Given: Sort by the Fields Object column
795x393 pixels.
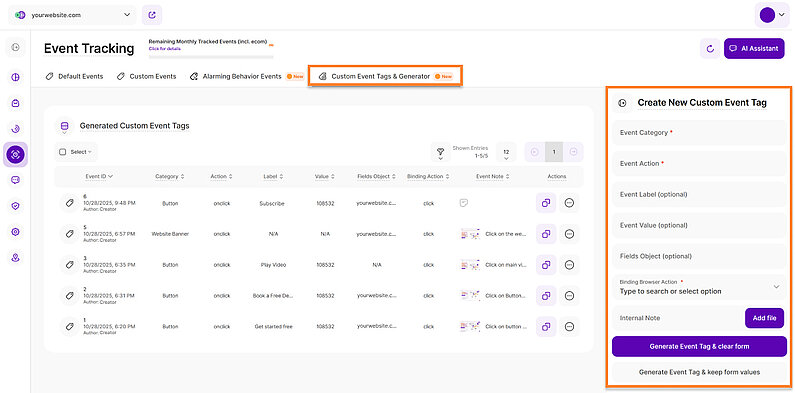Looking at the screenshot, I should [x=376, y=176].
